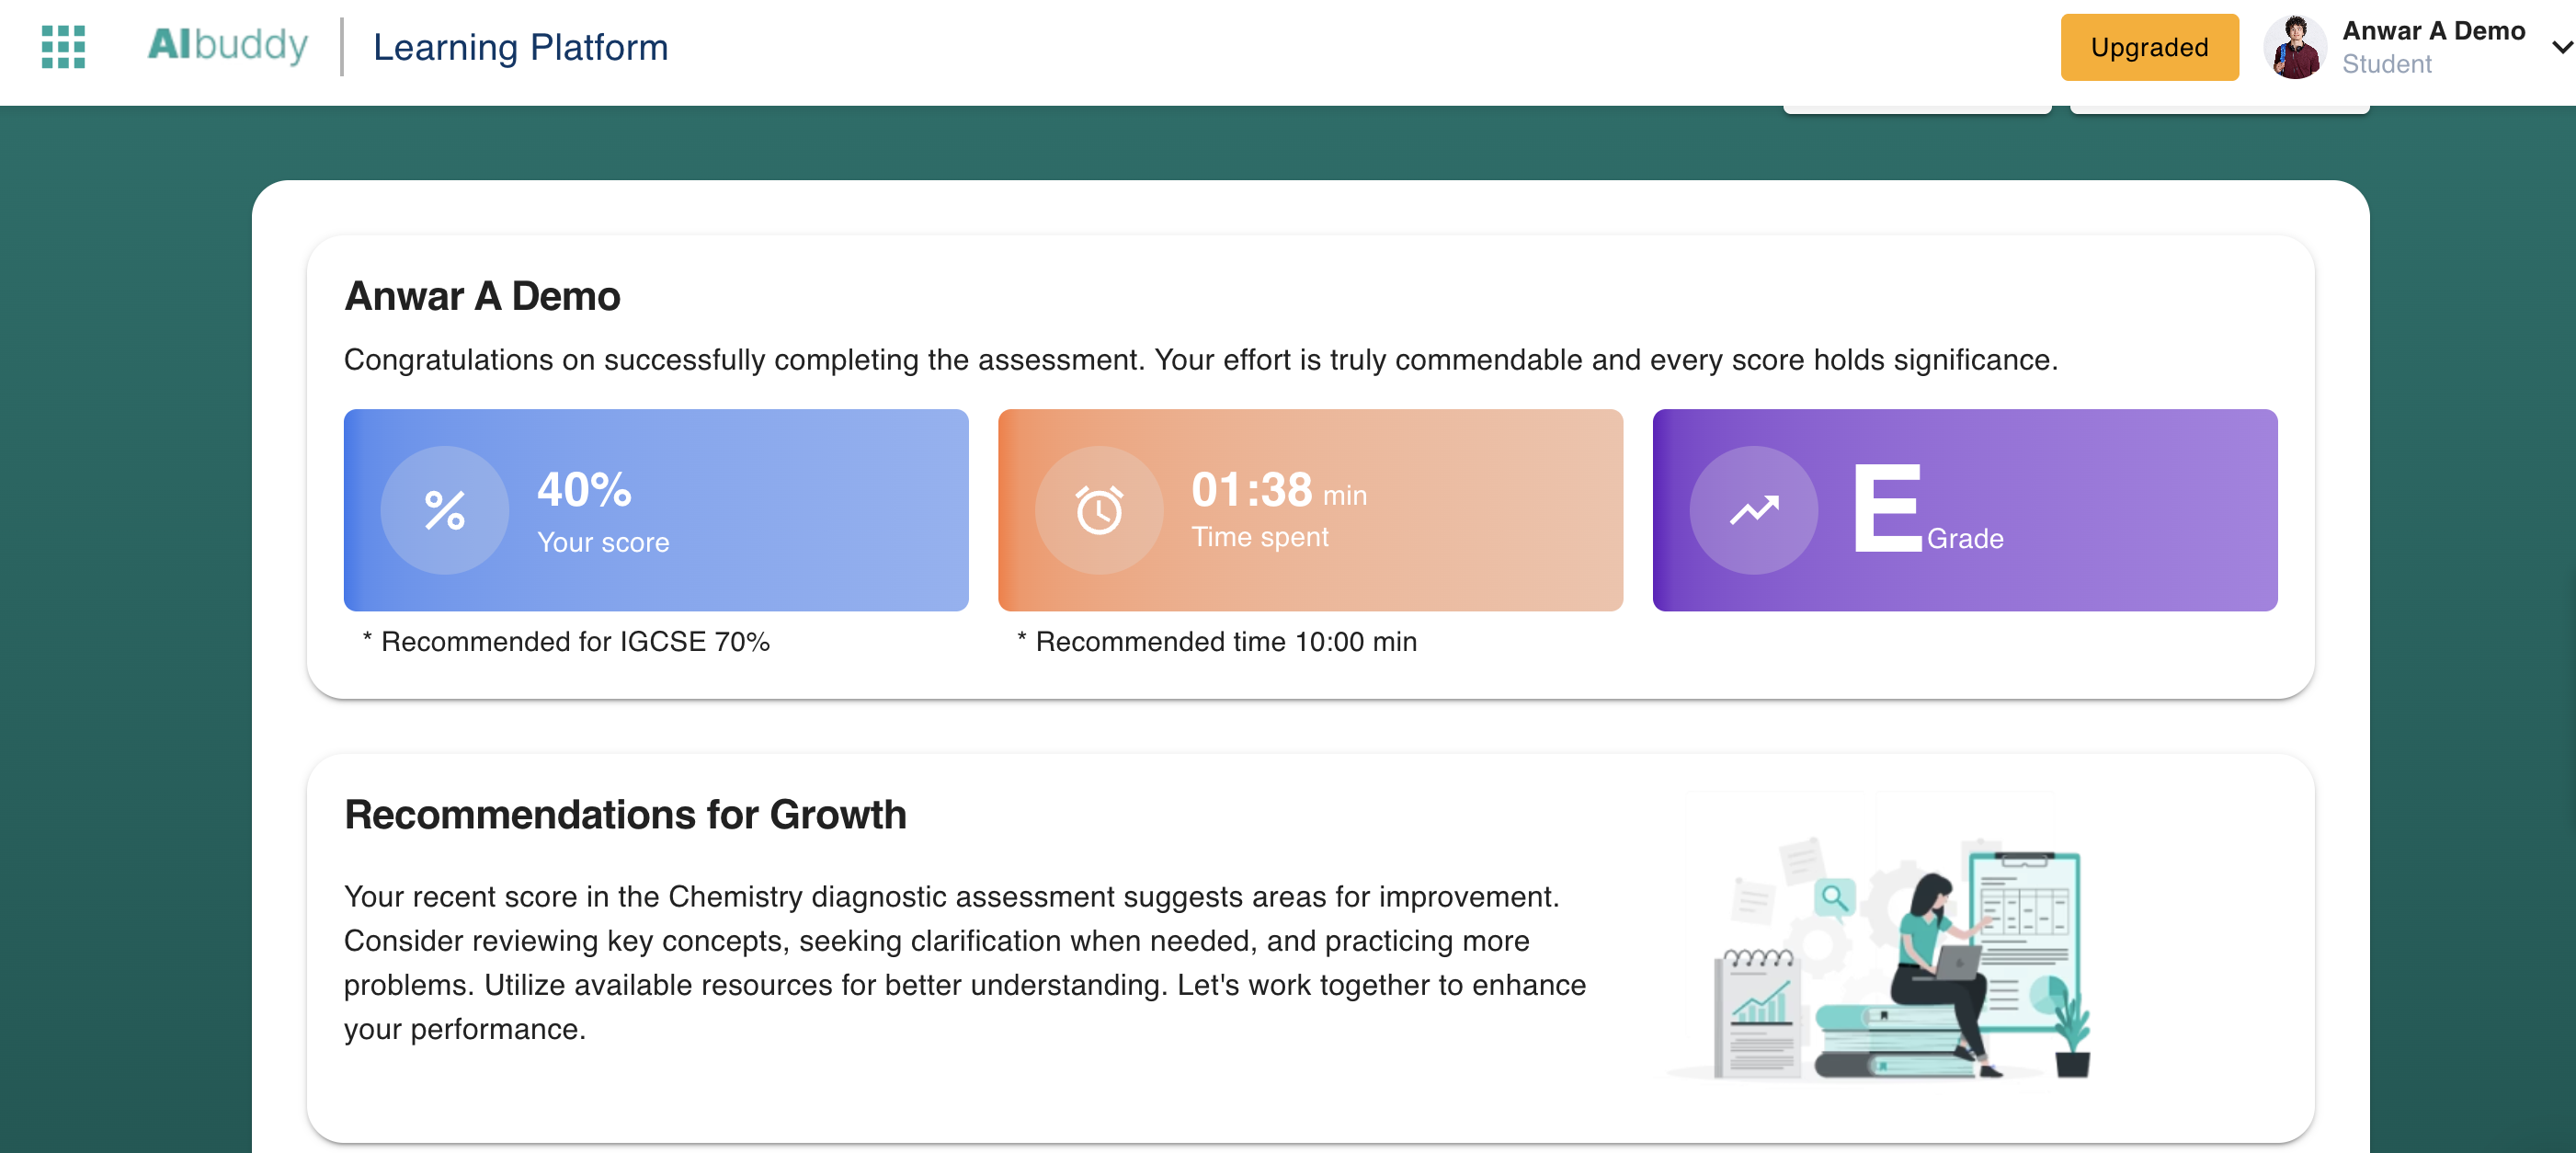Expand the user account dropdown chevron
This screenshot has width=2576, height=1153.
[x=2561, y=47]
